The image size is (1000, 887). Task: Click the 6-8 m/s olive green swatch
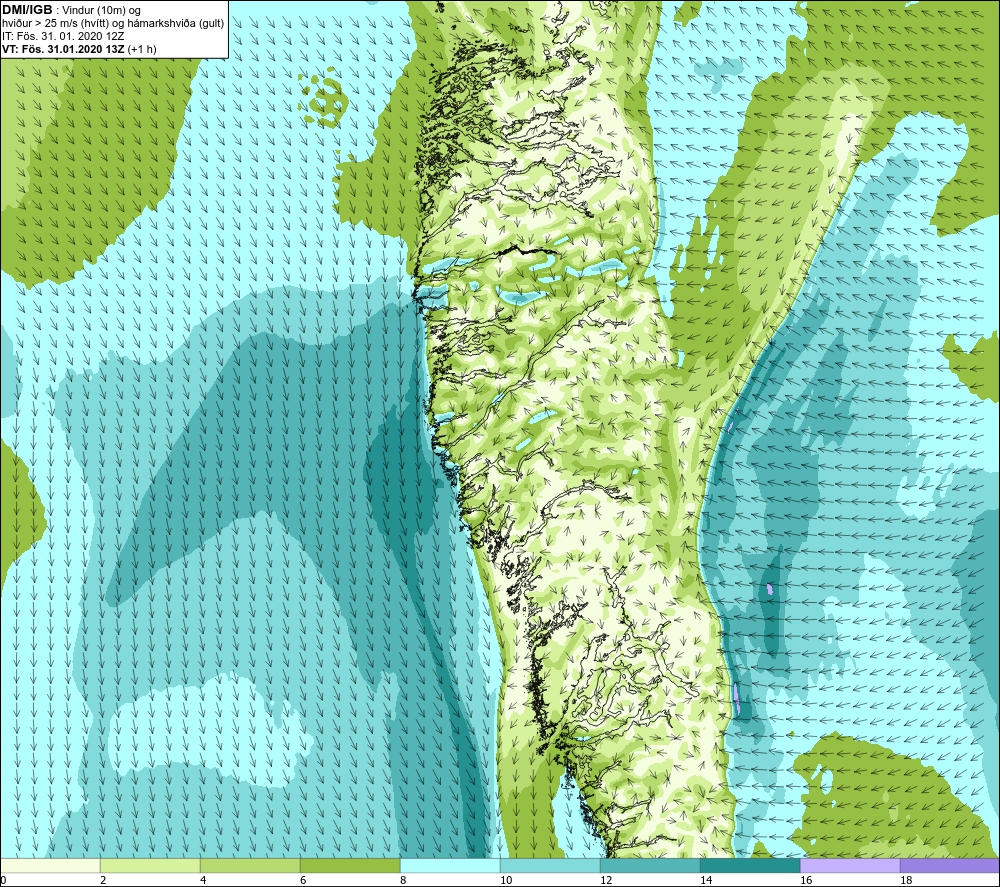pos(350,865)
